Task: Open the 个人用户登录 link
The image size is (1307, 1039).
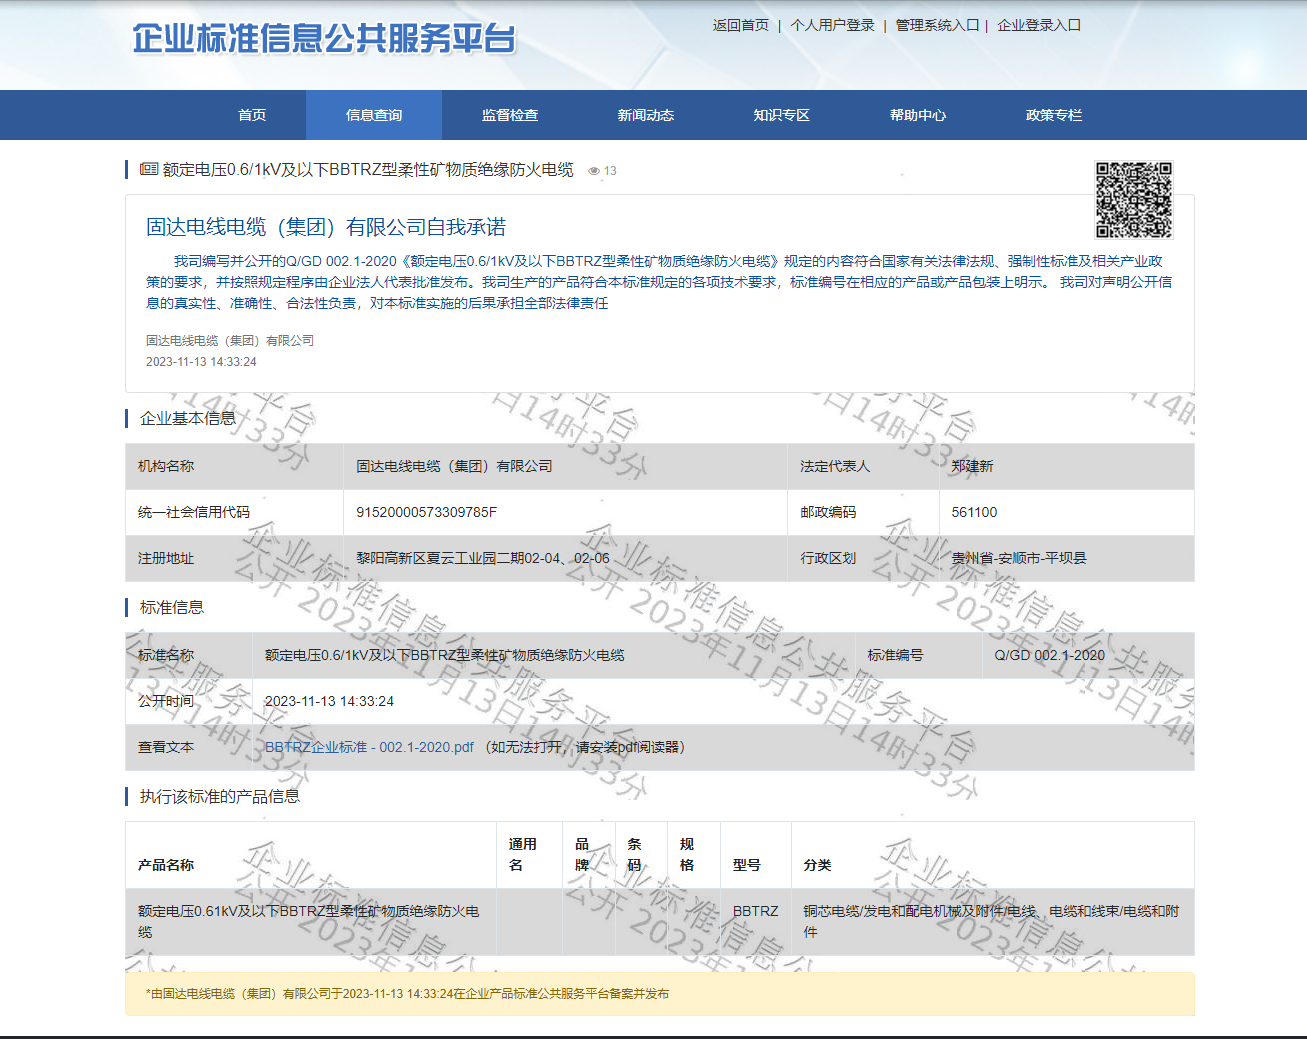Action: (x=832, y=25)
